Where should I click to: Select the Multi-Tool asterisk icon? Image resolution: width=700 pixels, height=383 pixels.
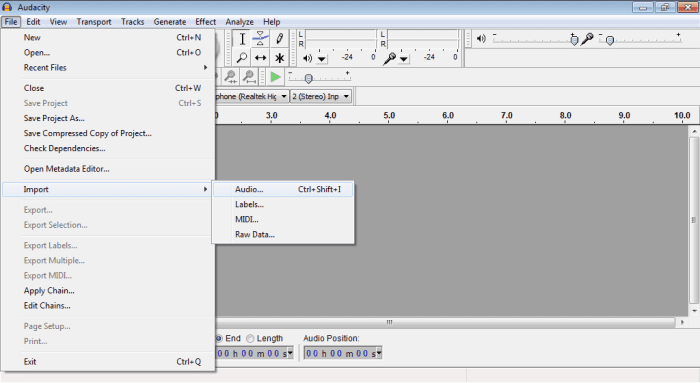click(279, 58)
